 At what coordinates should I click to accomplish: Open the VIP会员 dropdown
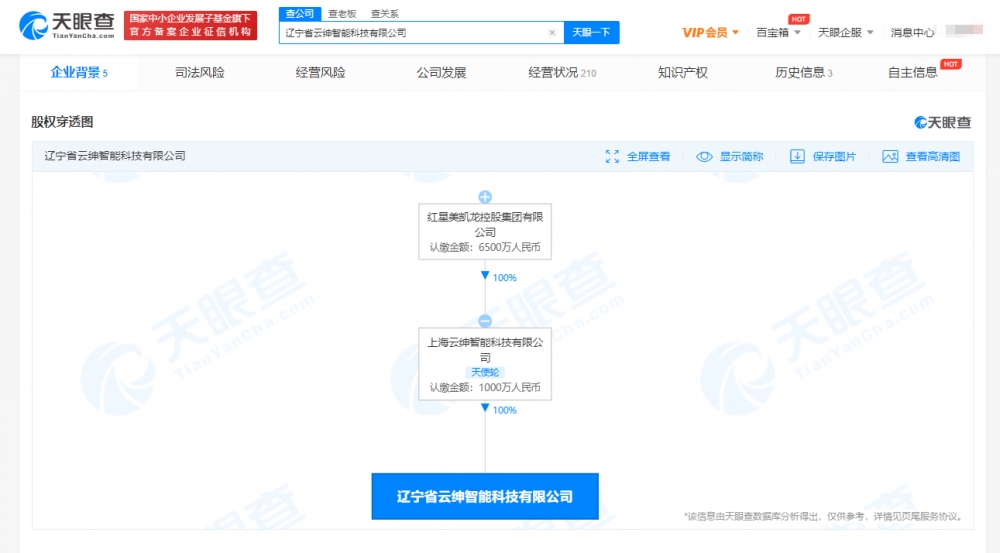(x=710, y=33)
